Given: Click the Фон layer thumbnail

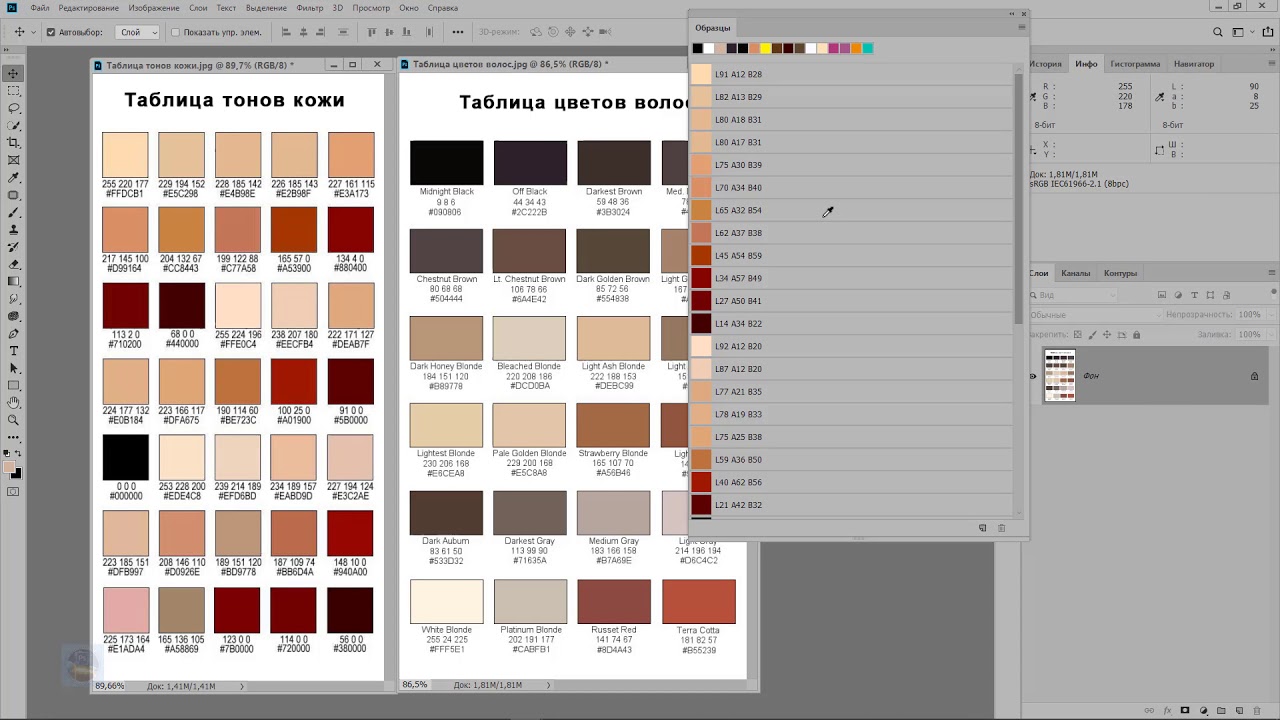Looking at the screenshot, I should tap(1060, 376).
